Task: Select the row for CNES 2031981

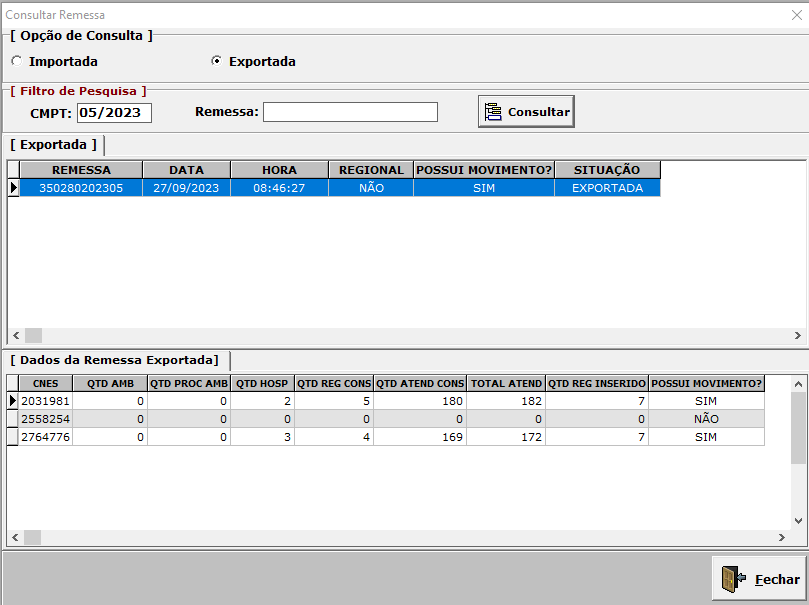Action: pos(44,401)
